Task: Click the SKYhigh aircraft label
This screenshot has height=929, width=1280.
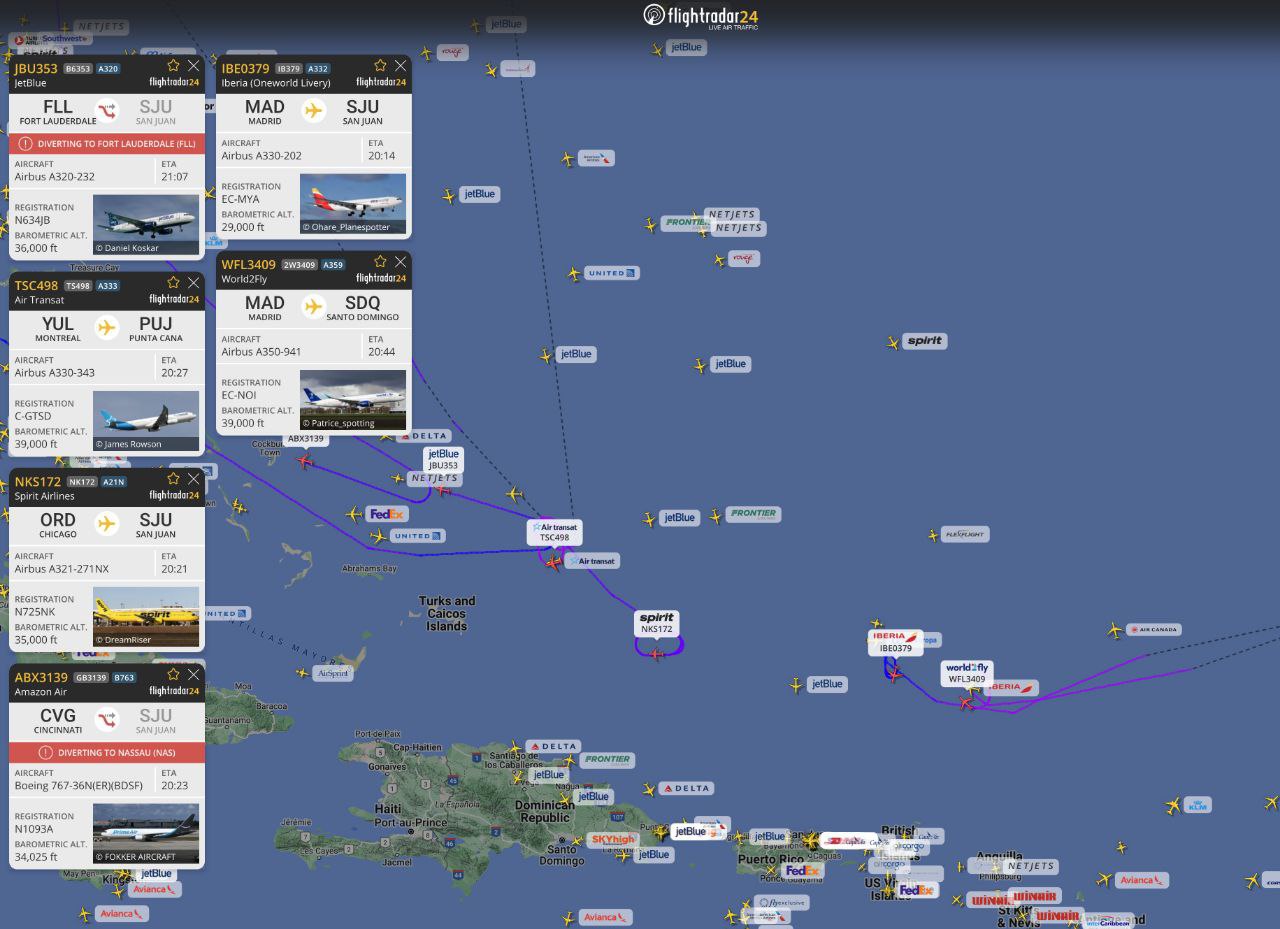Action: click(x=611, y=840)
